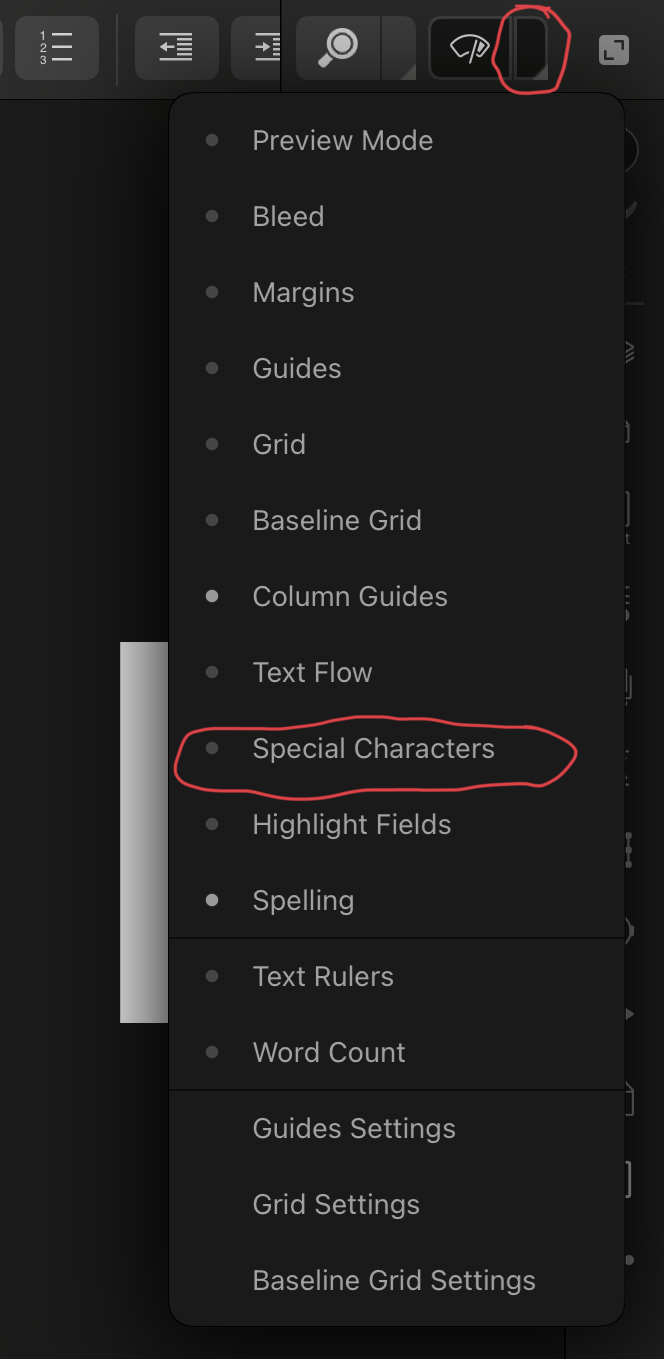Select the numbered list icon

[56, 47]
